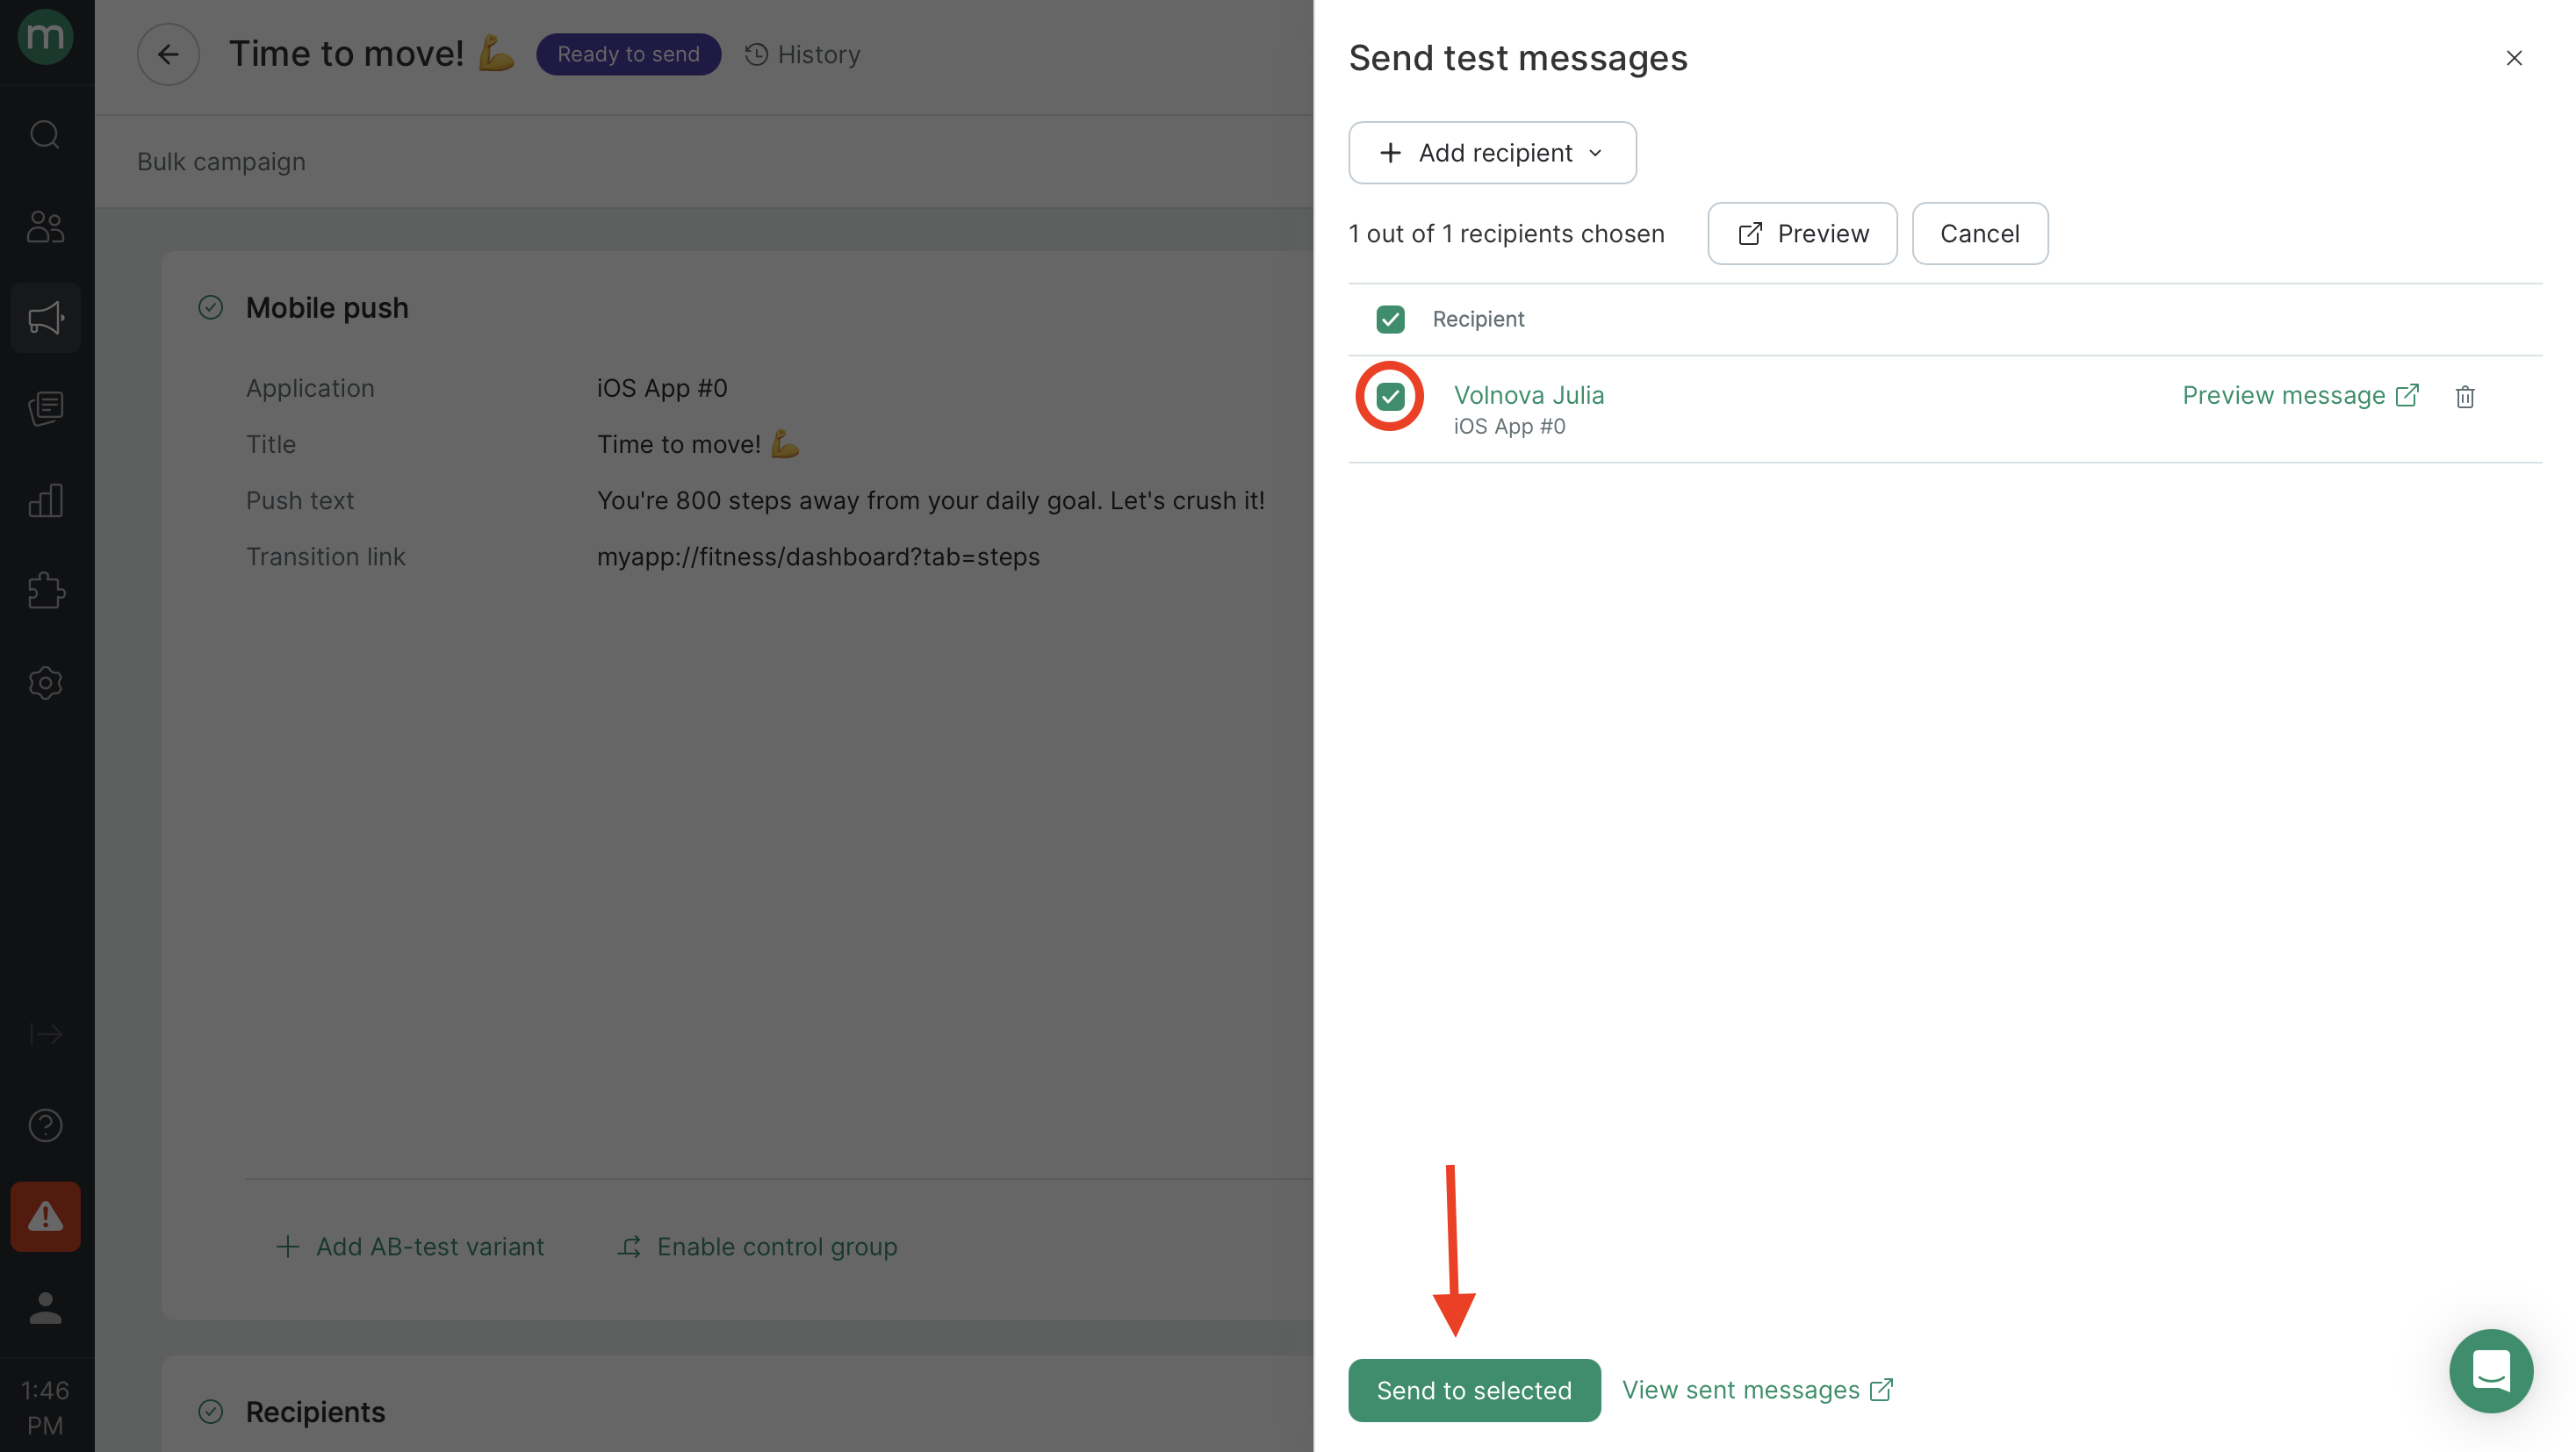Open the integrations puzzle piece icon

click(45, 591)
